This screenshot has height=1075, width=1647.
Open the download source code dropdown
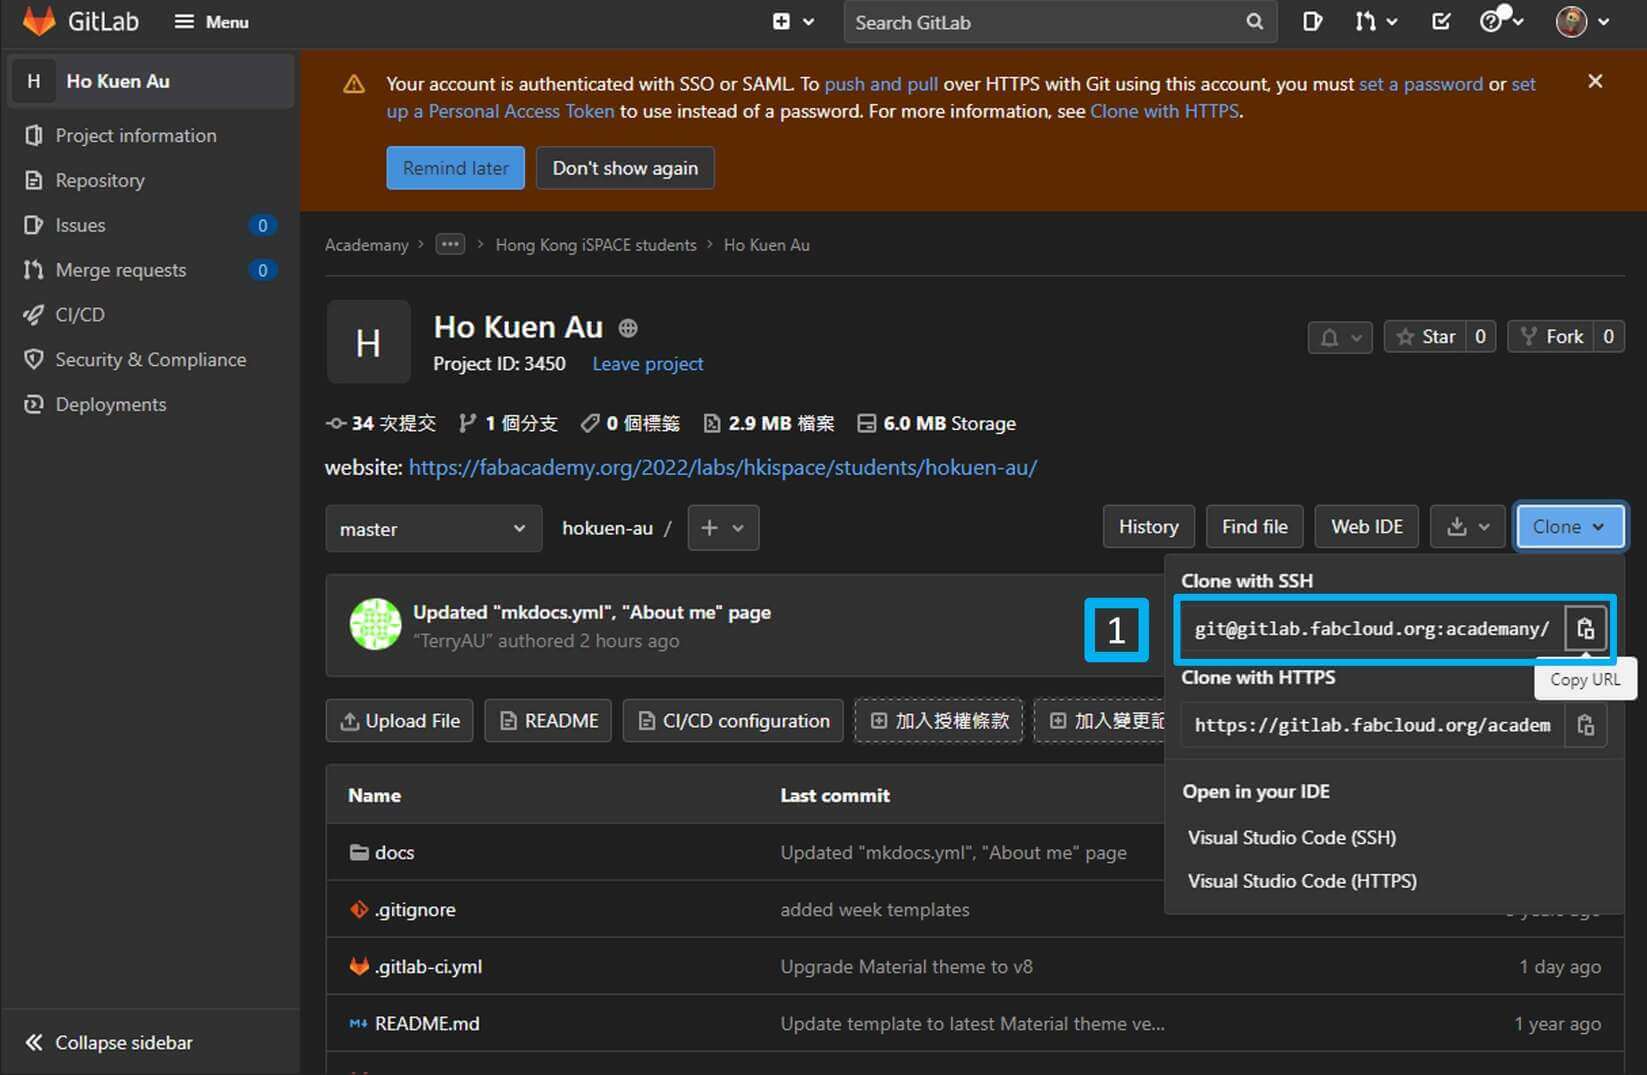point(1467,527)
